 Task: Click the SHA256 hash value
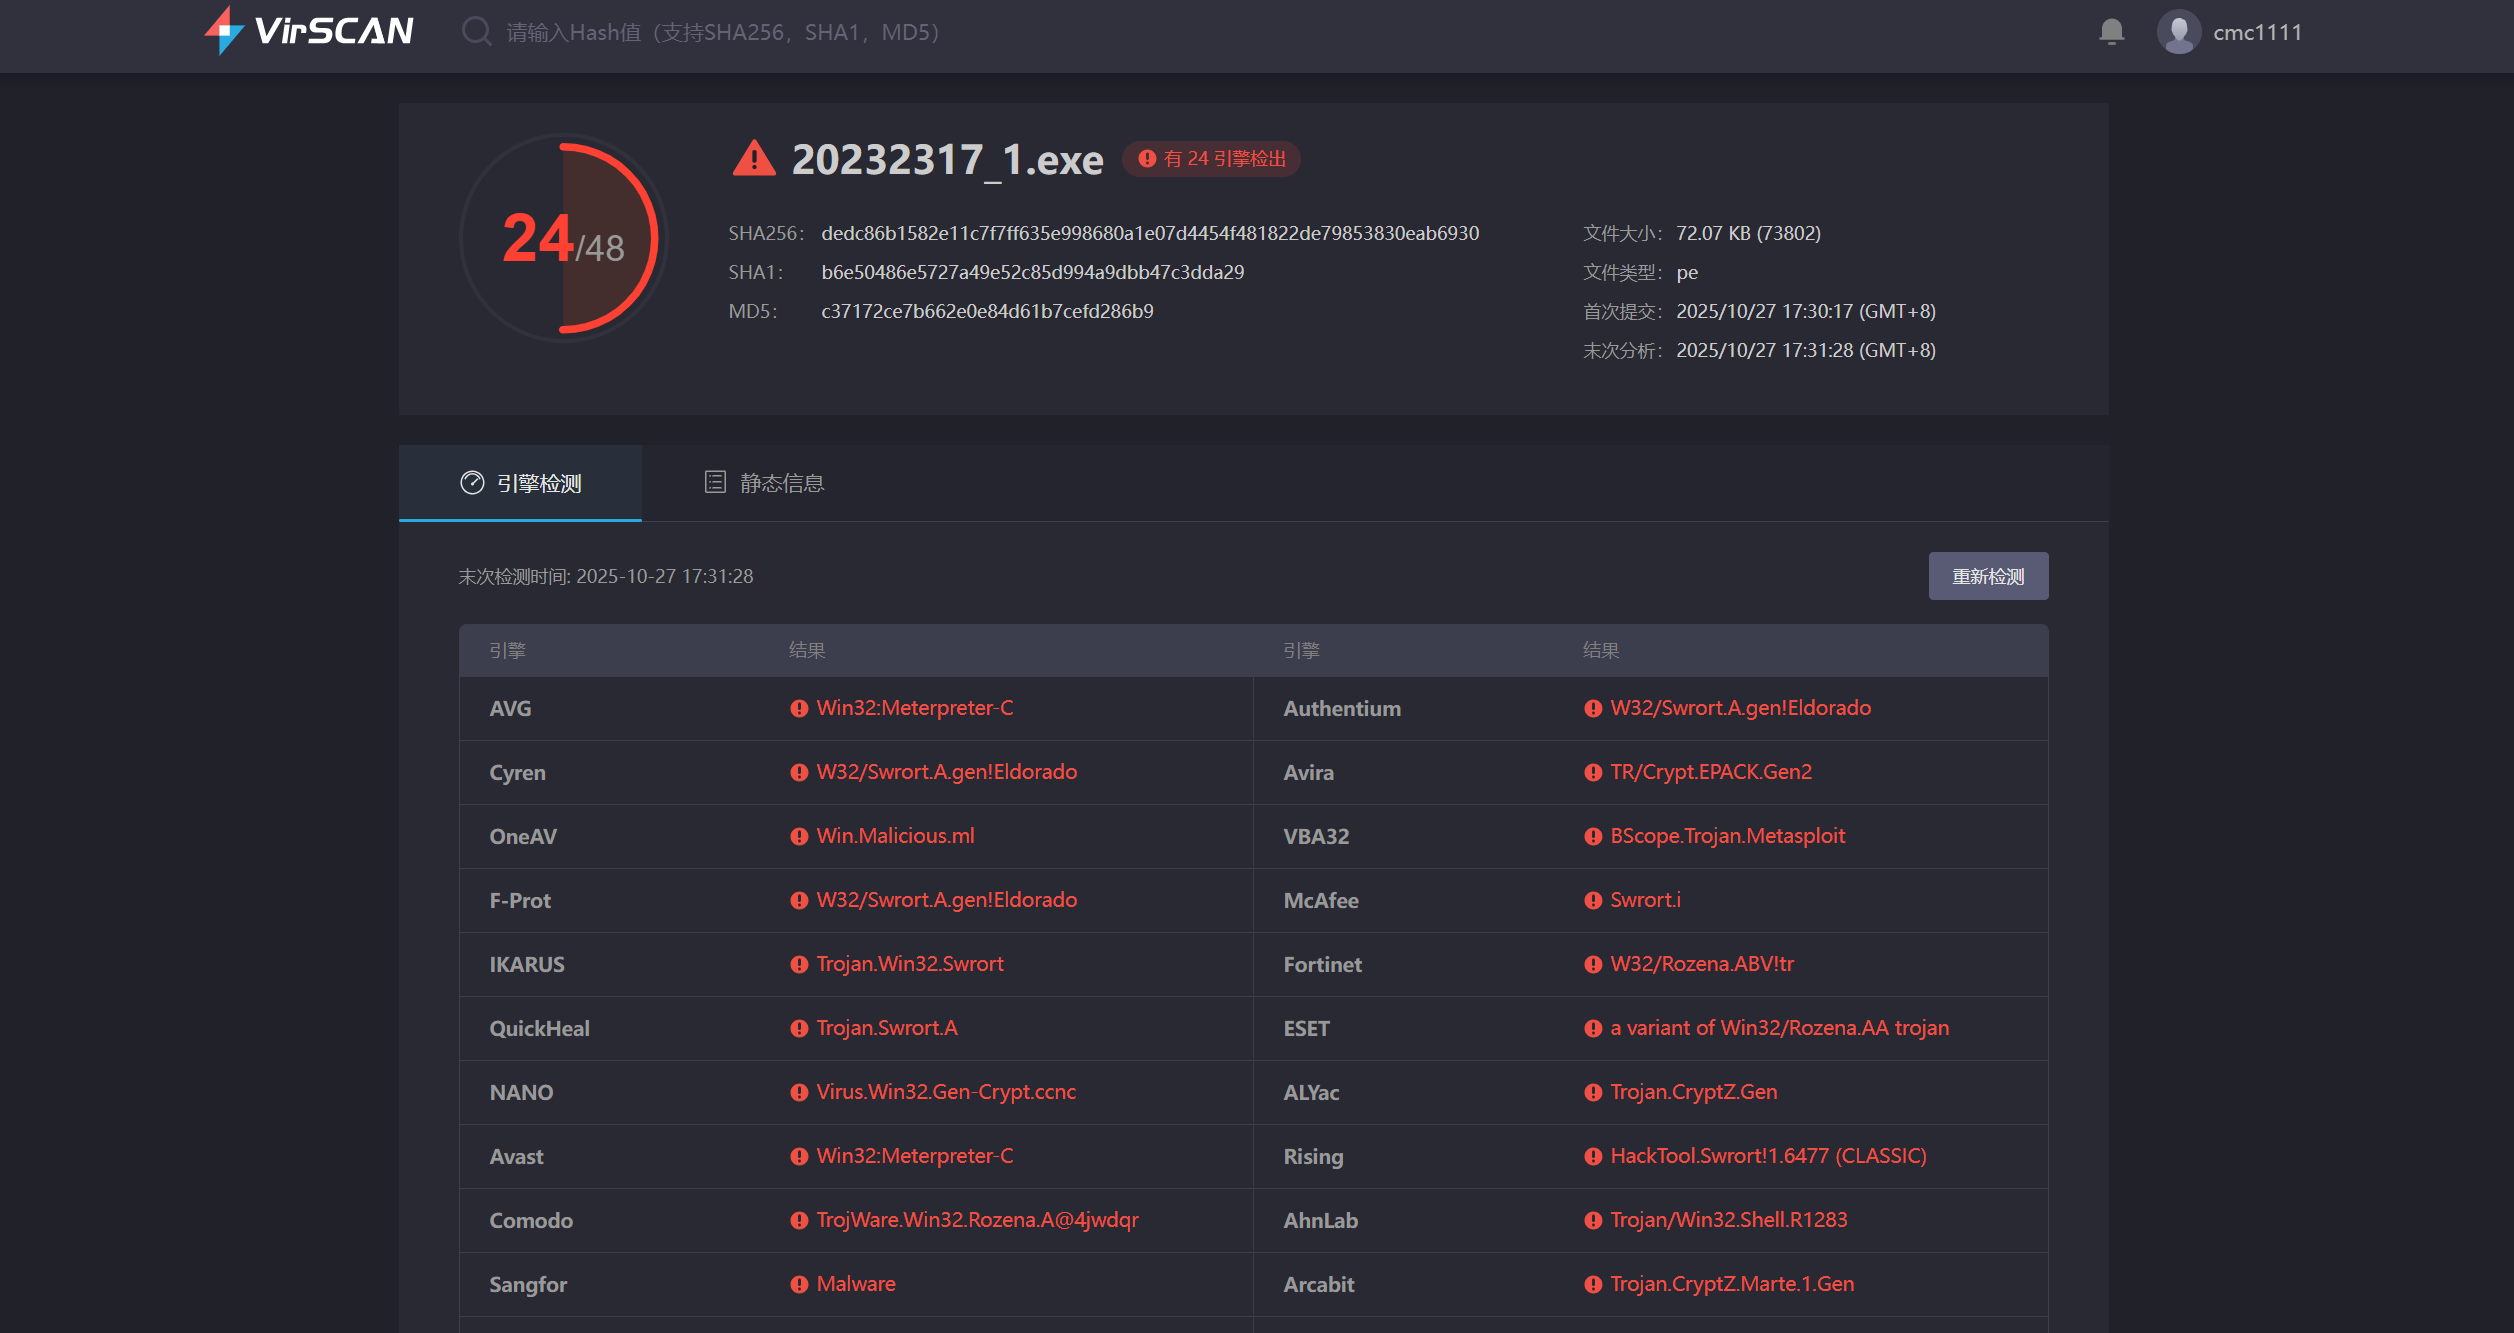pos(1149,233)
